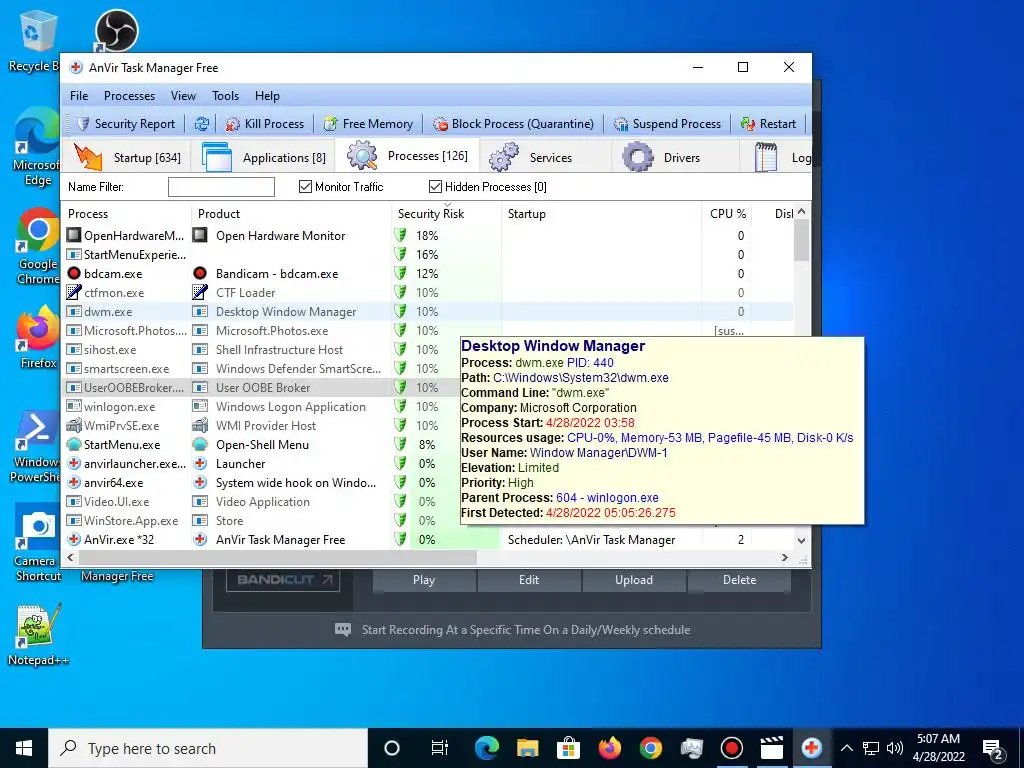Click the 18% security risk shield icon
This screenshot has width=1024, height=768.
click(x=400, y=235)
